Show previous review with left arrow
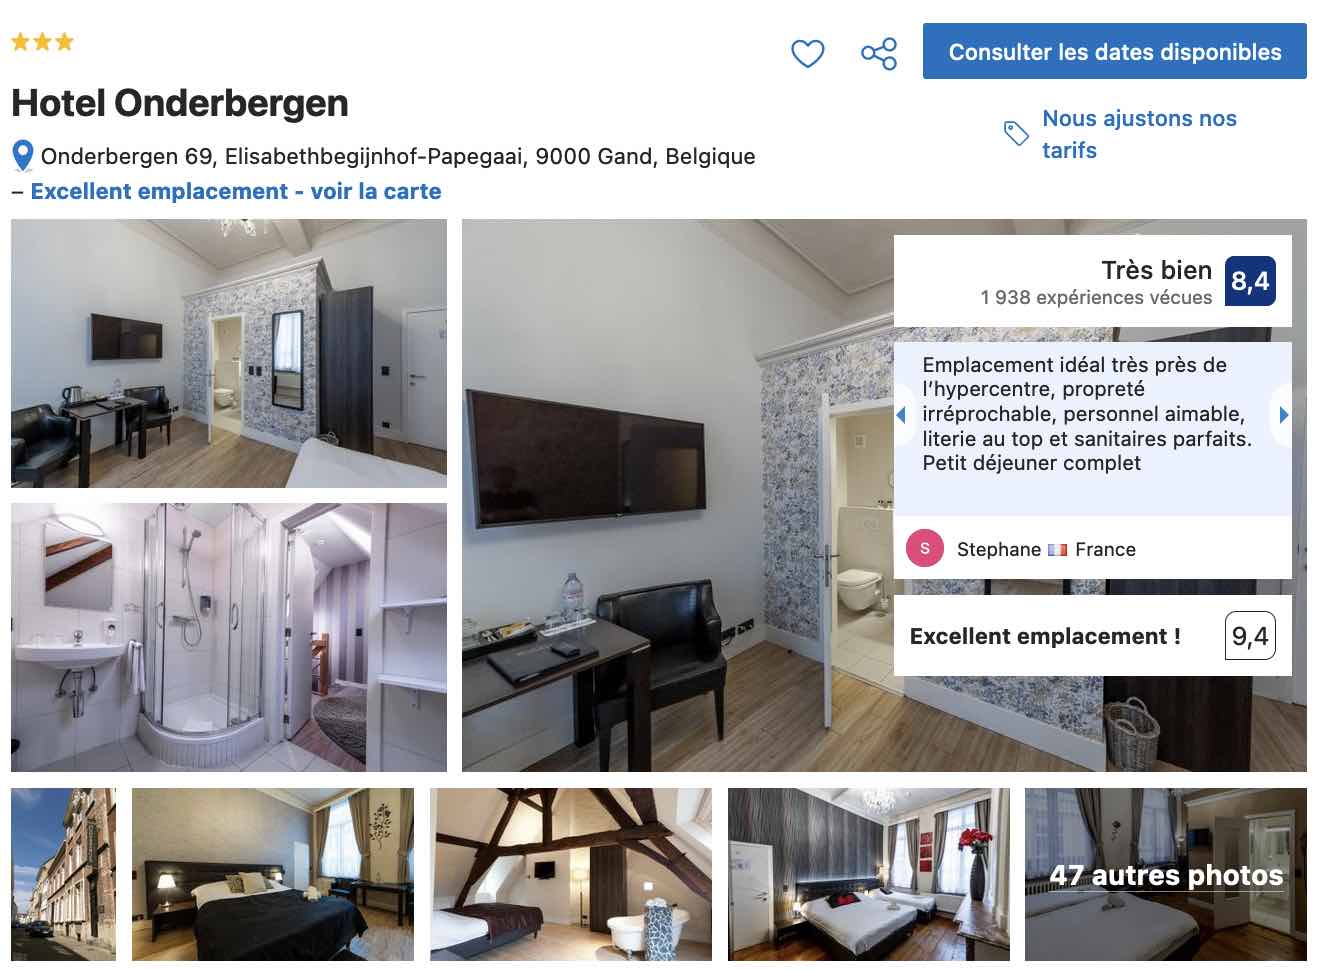 pos(901,414)
